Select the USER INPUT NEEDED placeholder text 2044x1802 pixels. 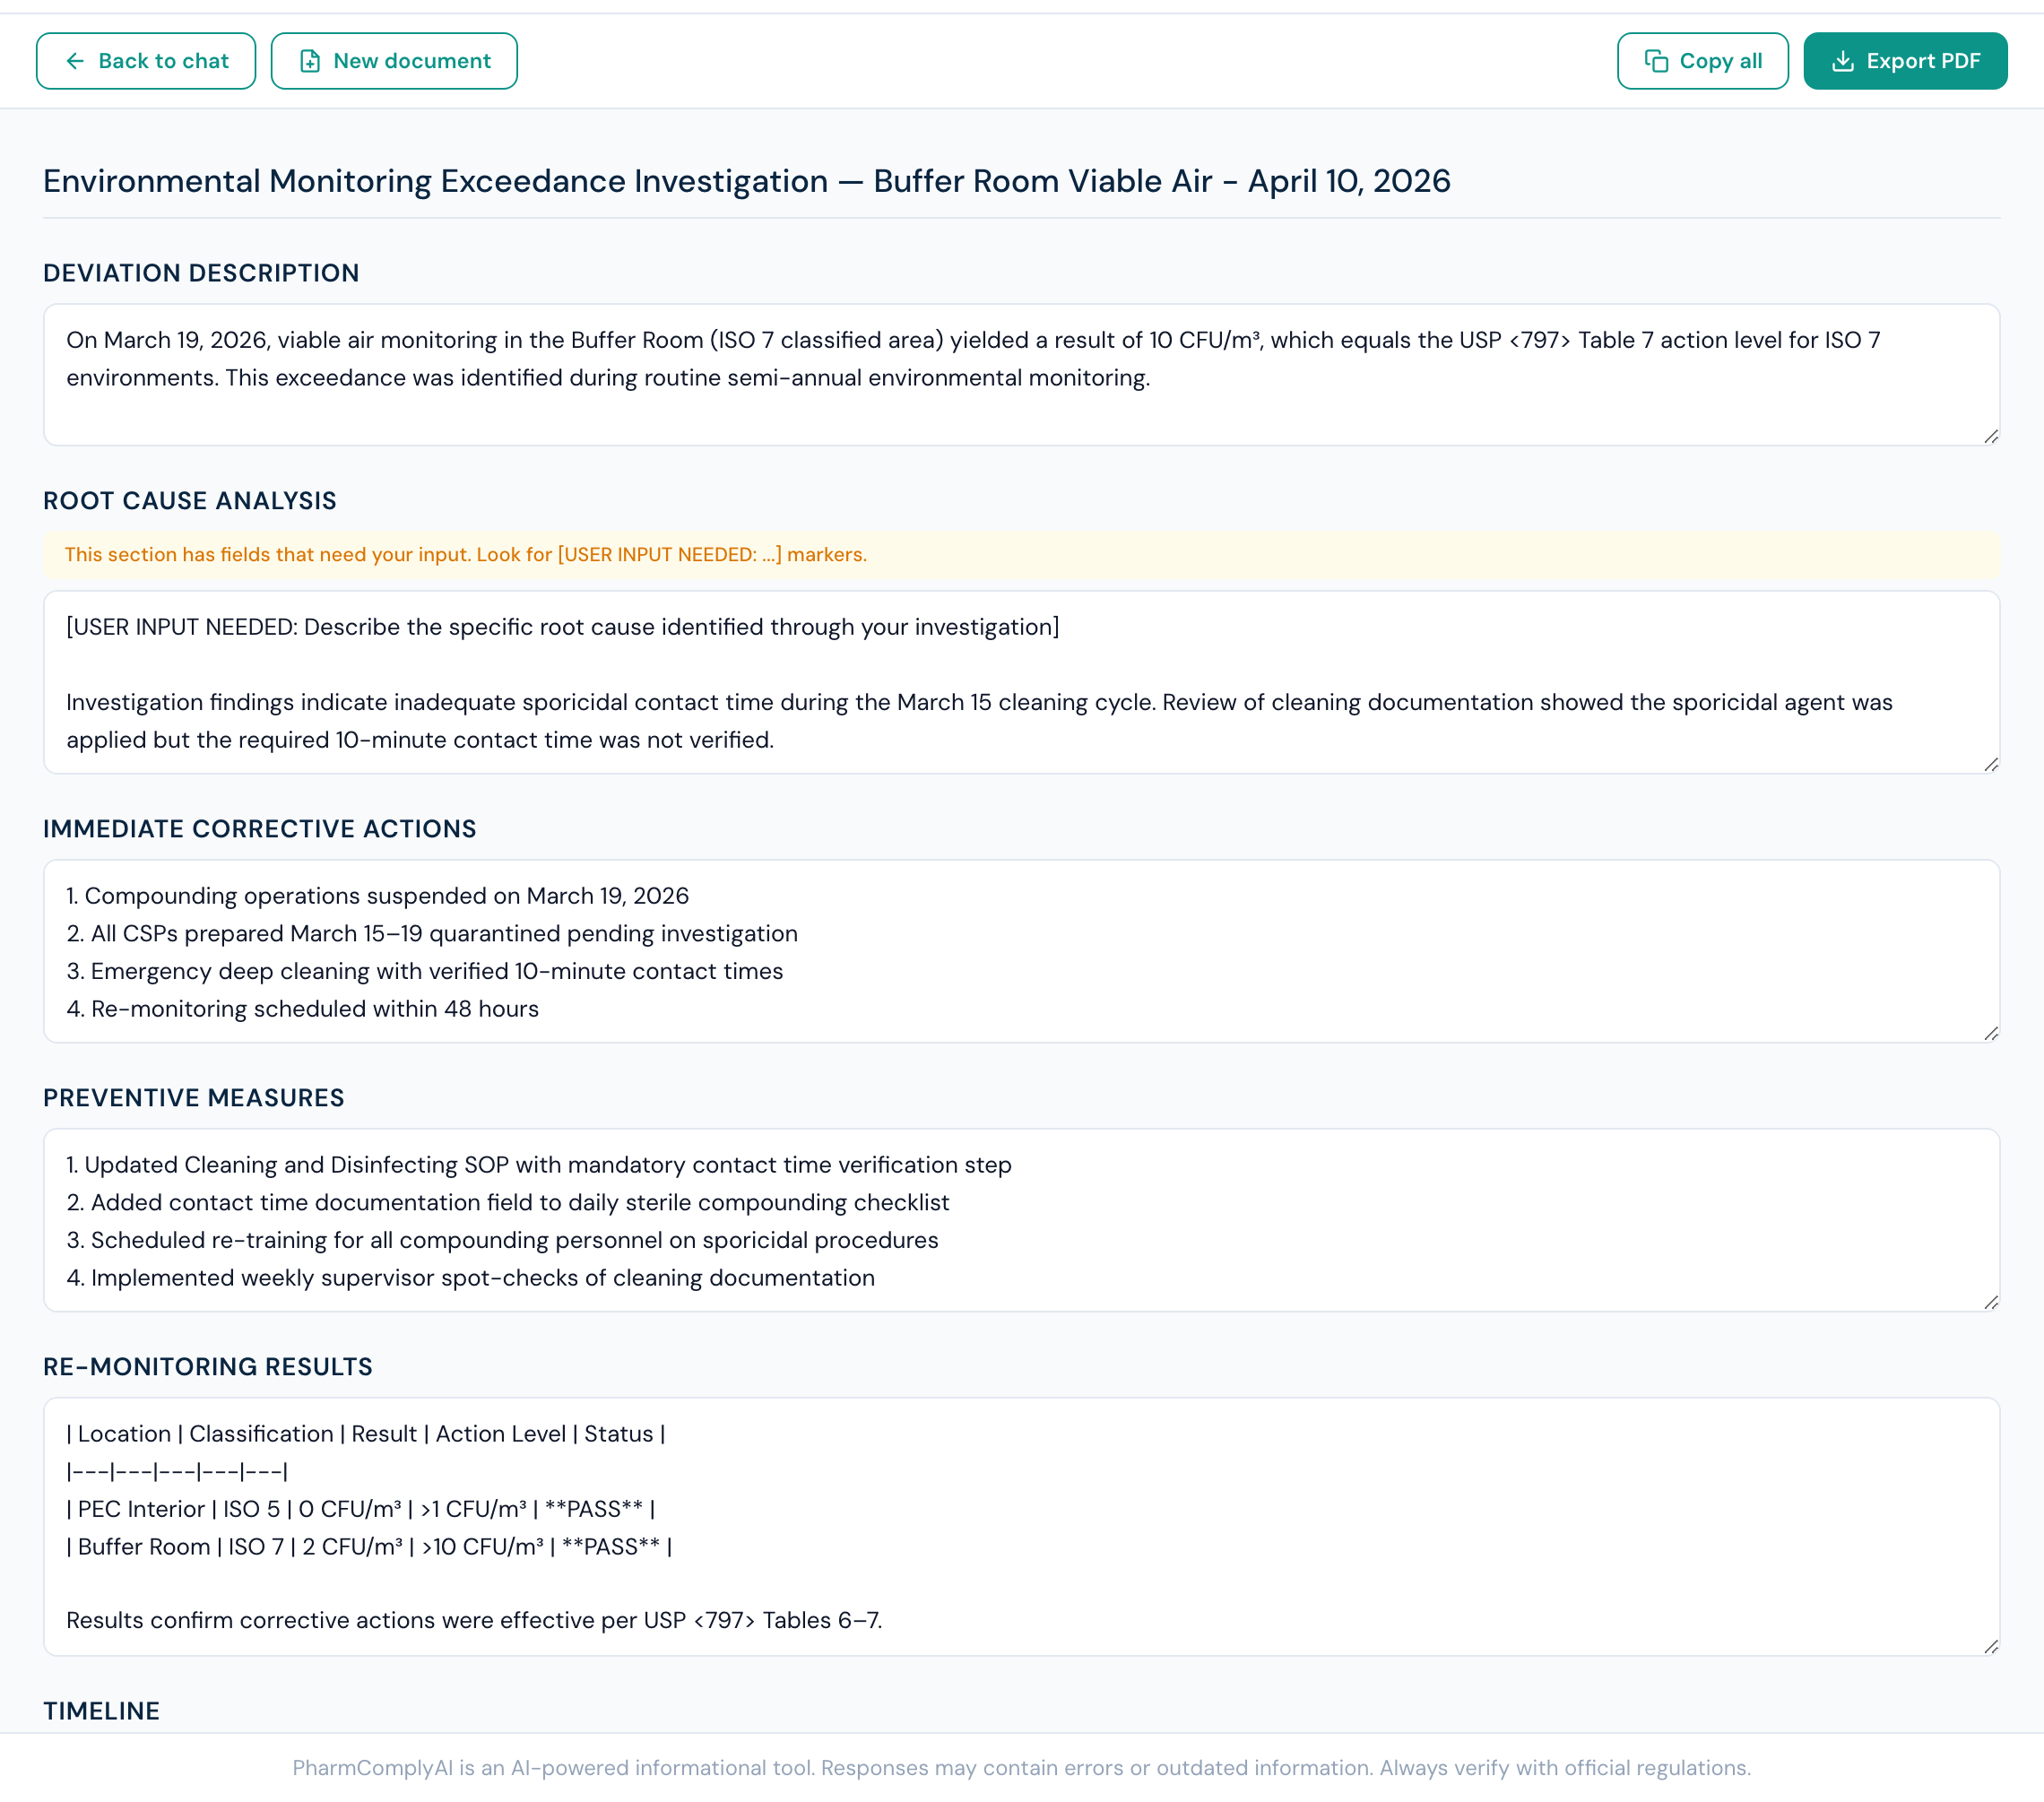[x=562, y=627]
